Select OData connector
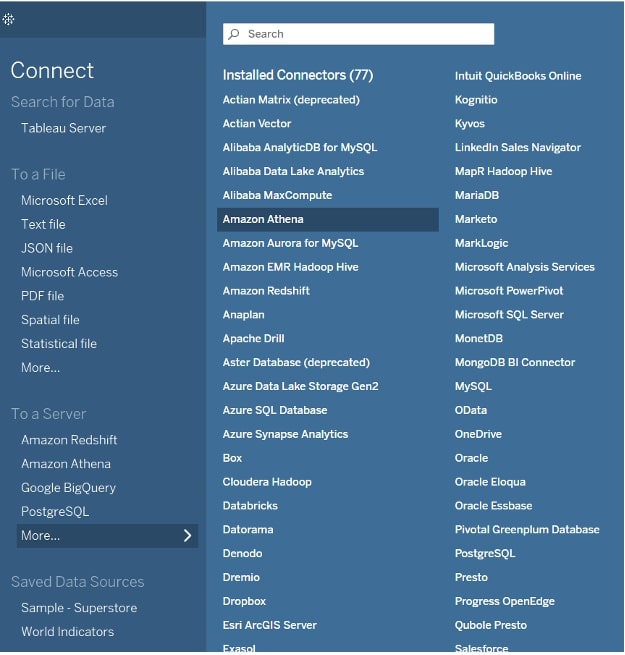 (x=471, y=410)
